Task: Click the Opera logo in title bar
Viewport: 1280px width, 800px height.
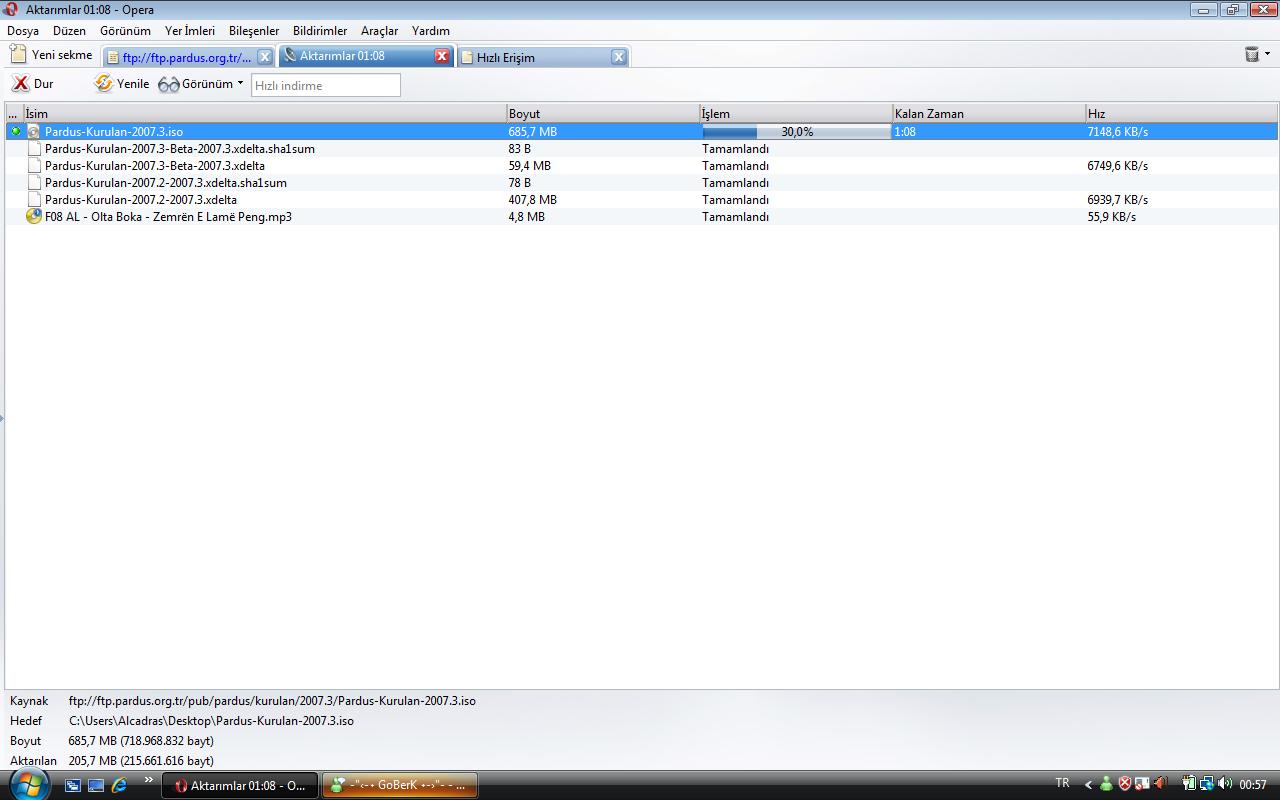Action: (x=10, y=9)
